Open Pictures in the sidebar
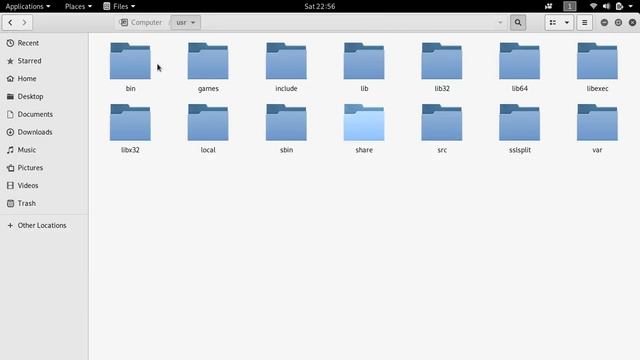 click(x=44, y=168)
